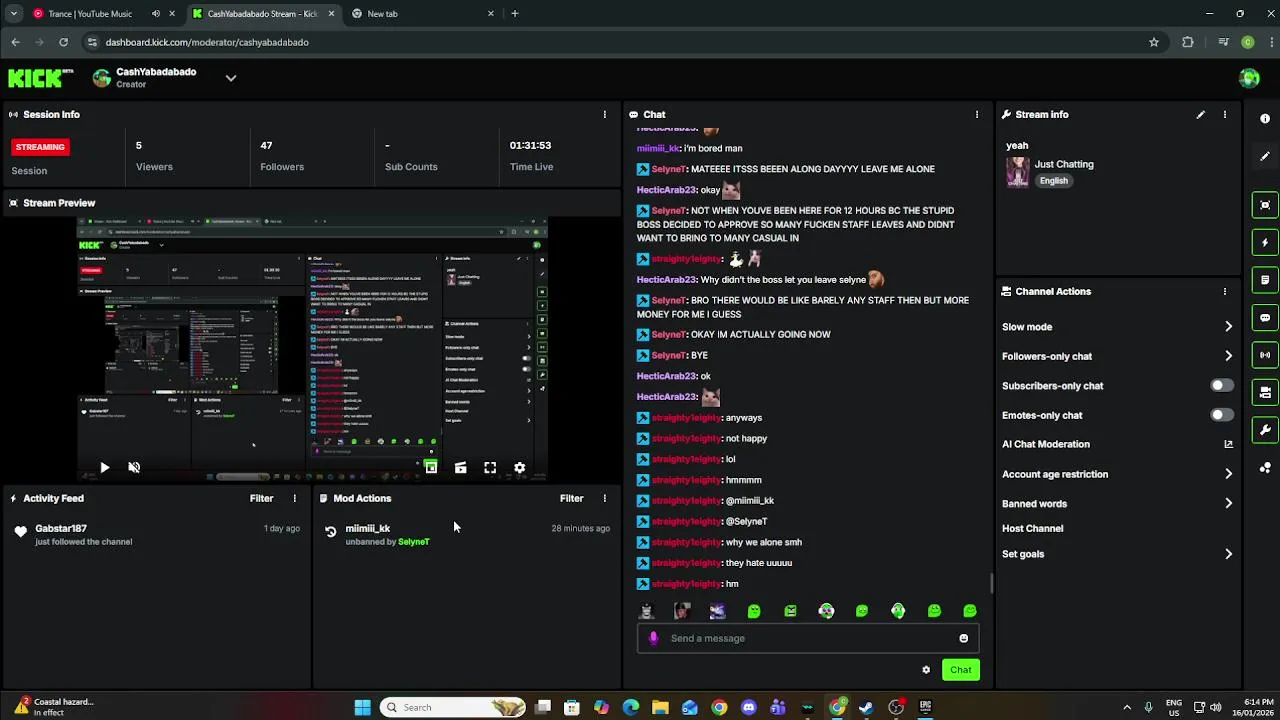Open a new browser tab
The height and width of the screenshot is (720, 1280).
coord(515,14)
